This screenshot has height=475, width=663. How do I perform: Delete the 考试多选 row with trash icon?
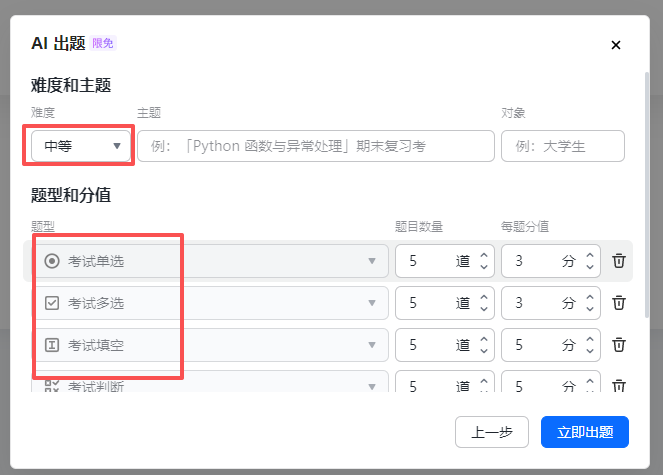click(619, 303)
